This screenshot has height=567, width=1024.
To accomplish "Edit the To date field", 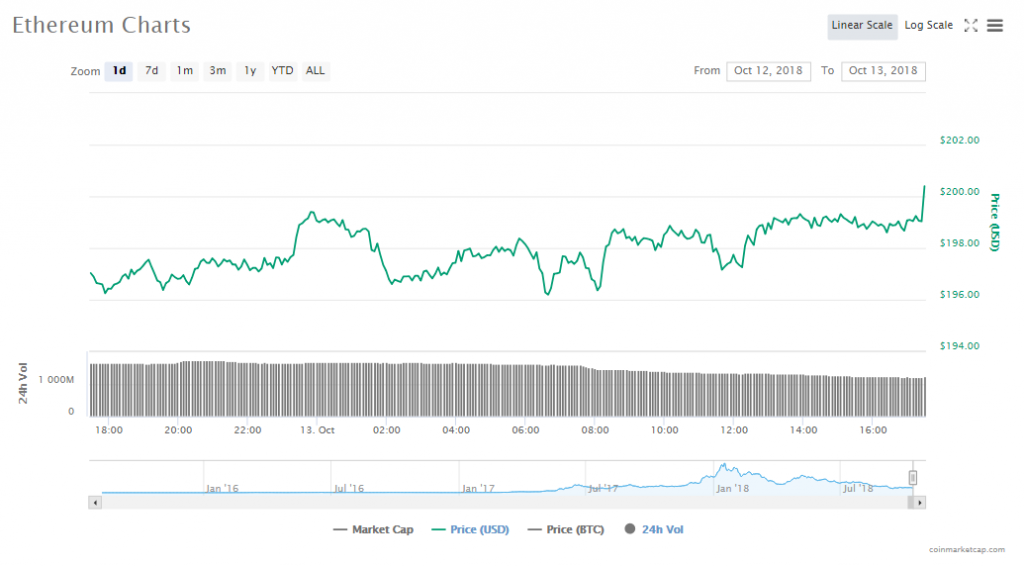I will pos(883,71).
